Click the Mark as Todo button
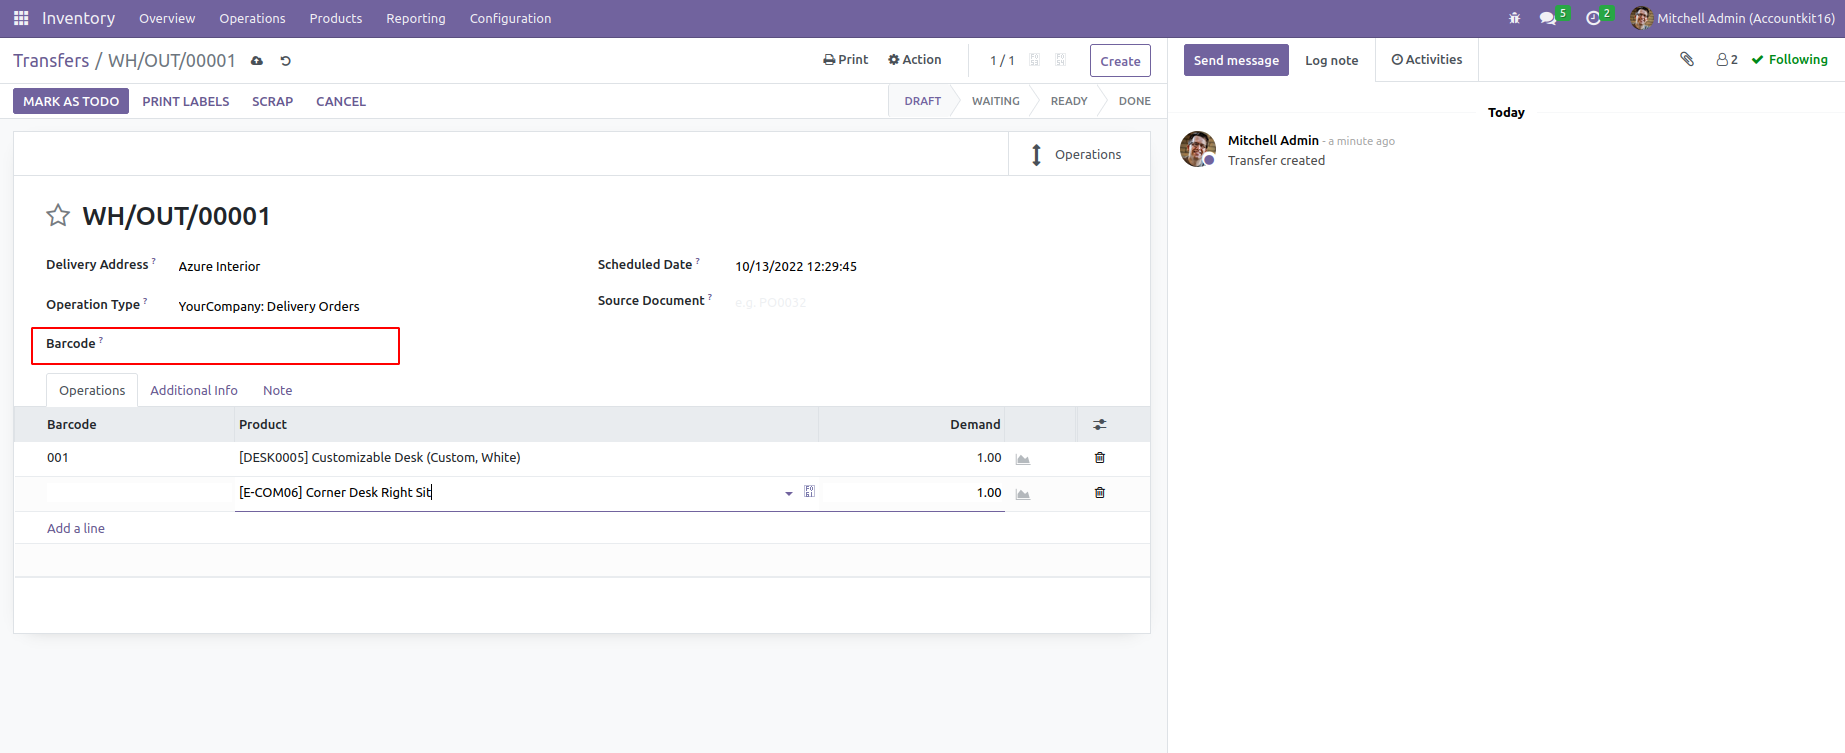This screenshot has height=753, width=1845. (x=71, y=101)
